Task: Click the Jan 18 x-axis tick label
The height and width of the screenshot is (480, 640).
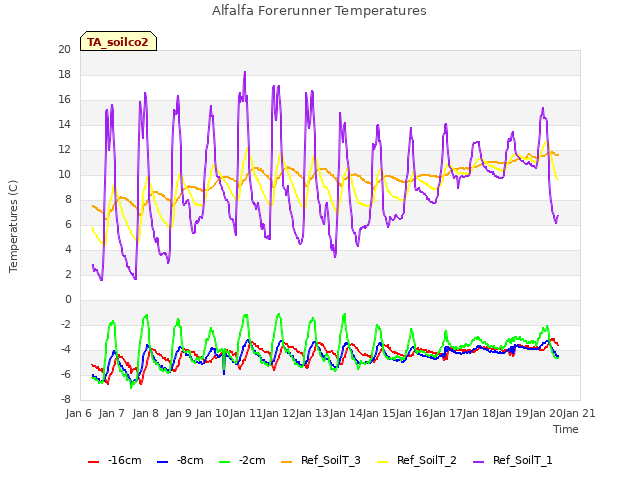Action: (479, 413)
